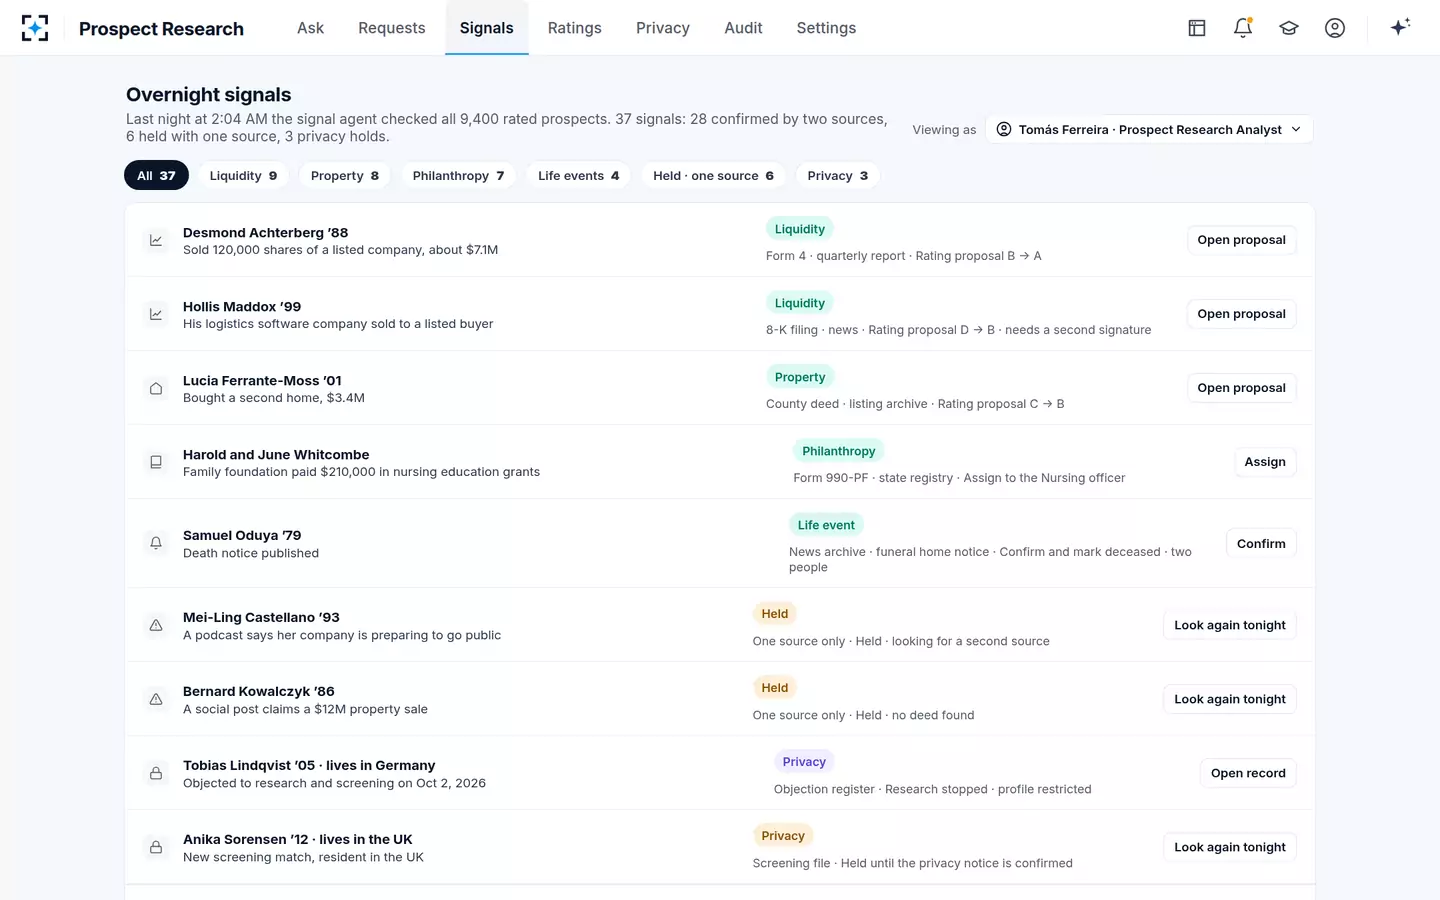Open the user account icon

pos(1335,28)
